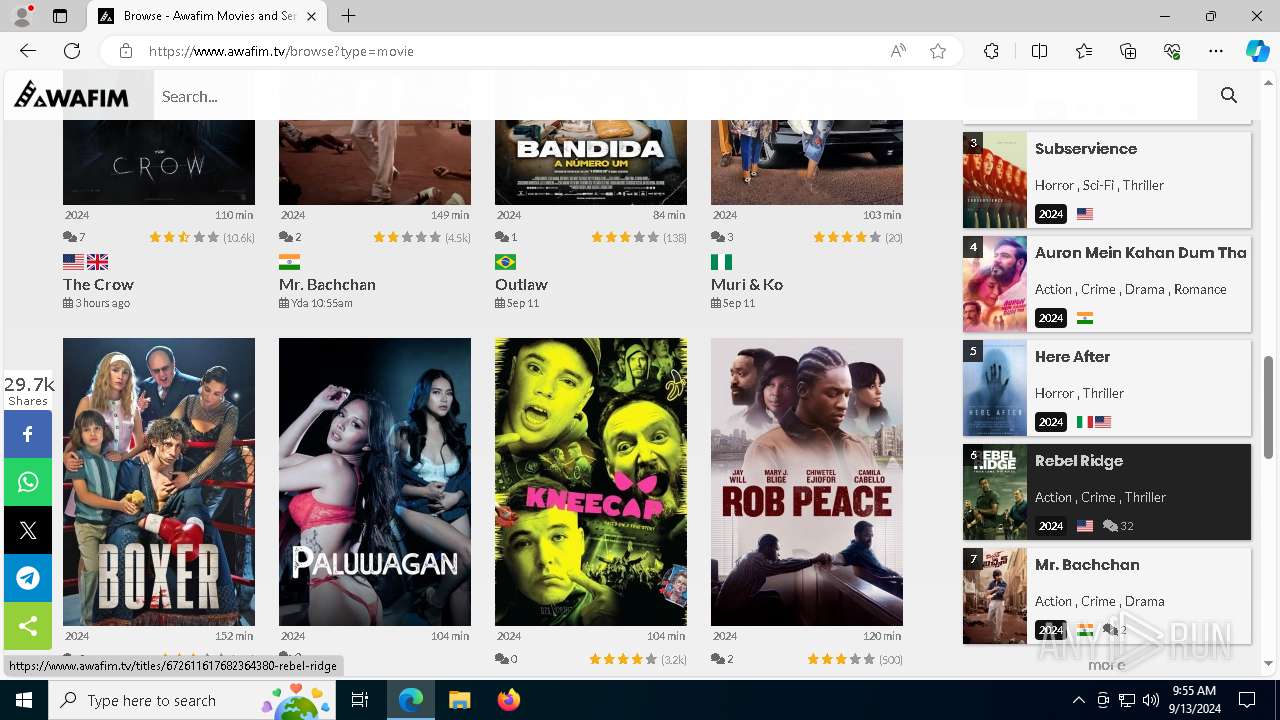The height and width of the screenshot is (720, 1280).
Task: Click the Subservience sidebar thumbnail
Action: (995, 180)
